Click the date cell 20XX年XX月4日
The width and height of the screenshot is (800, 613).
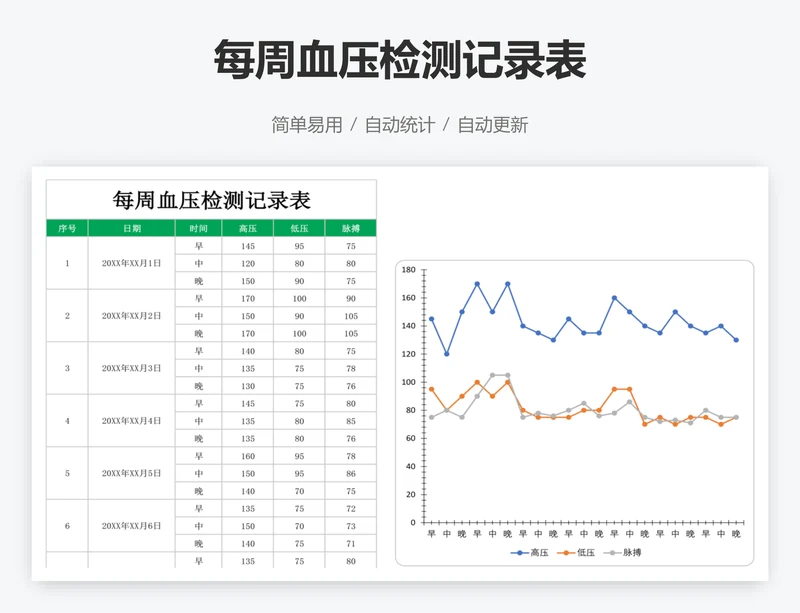(132, 421)
